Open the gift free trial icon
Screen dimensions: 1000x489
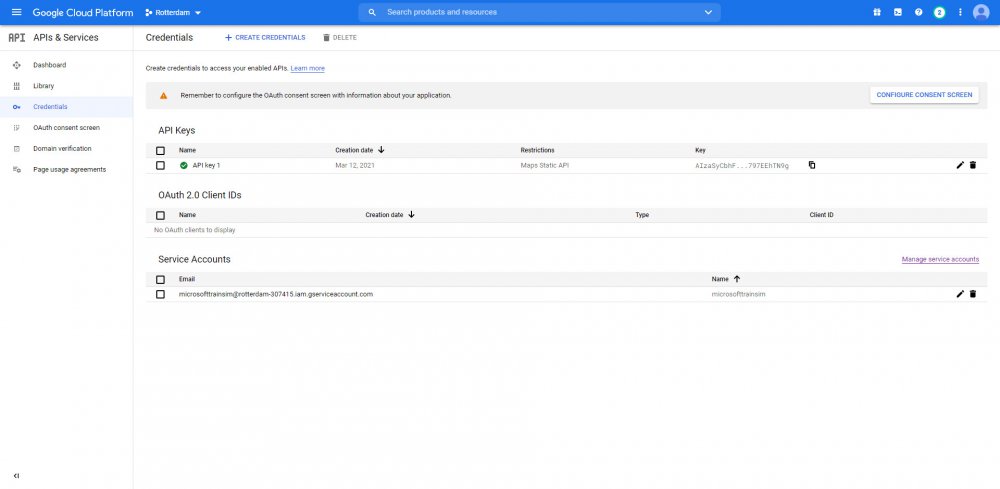tap(876, 12)
